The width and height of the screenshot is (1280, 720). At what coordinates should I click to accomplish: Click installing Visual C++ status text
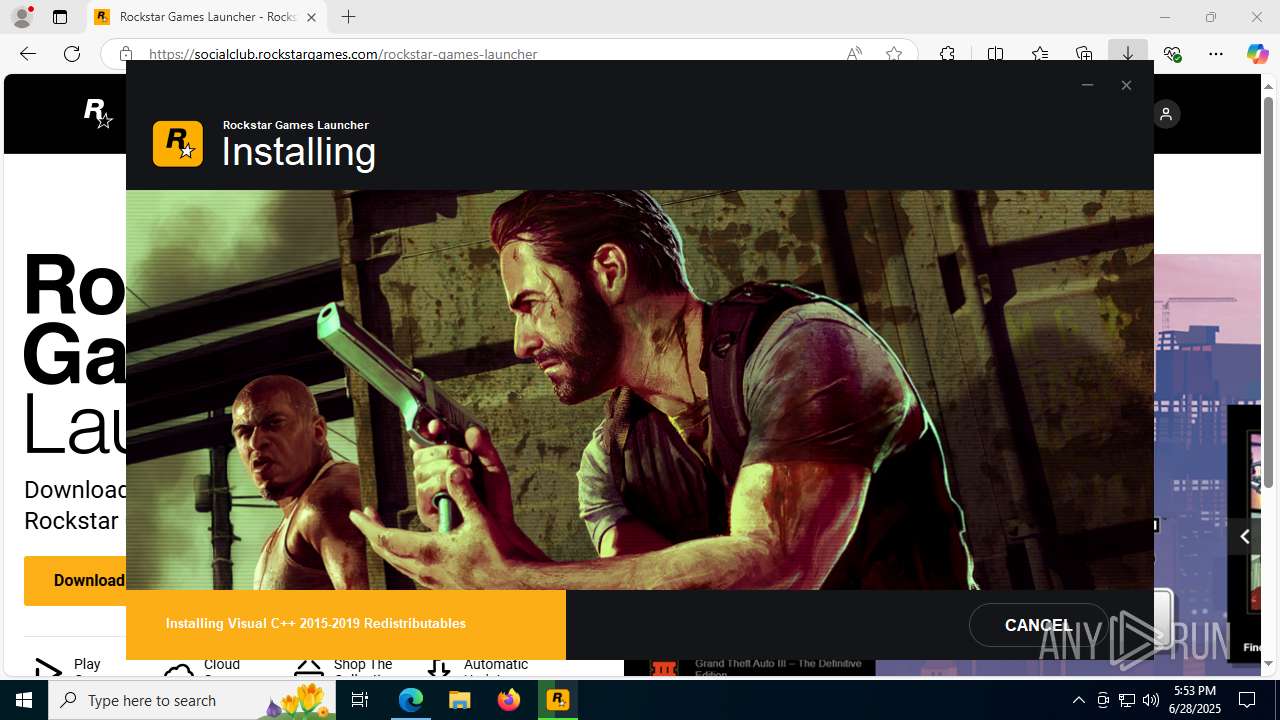point(316,623)
